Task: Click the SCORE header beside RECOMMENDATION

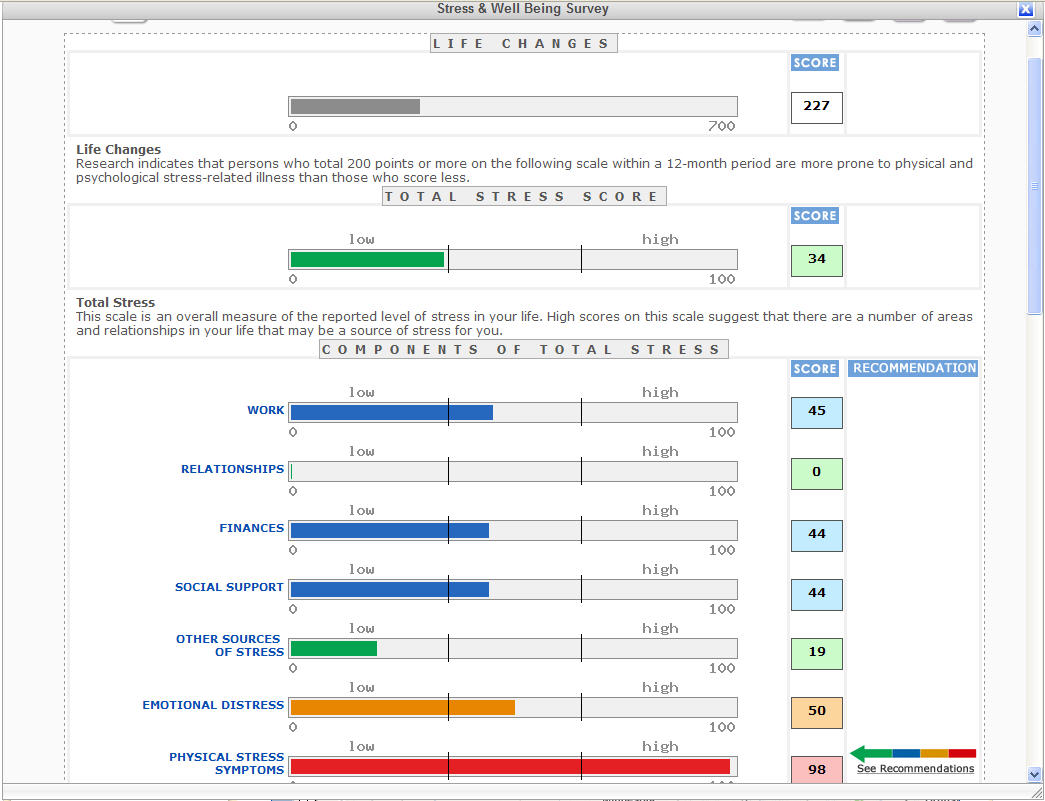Action: click(814, 369)
